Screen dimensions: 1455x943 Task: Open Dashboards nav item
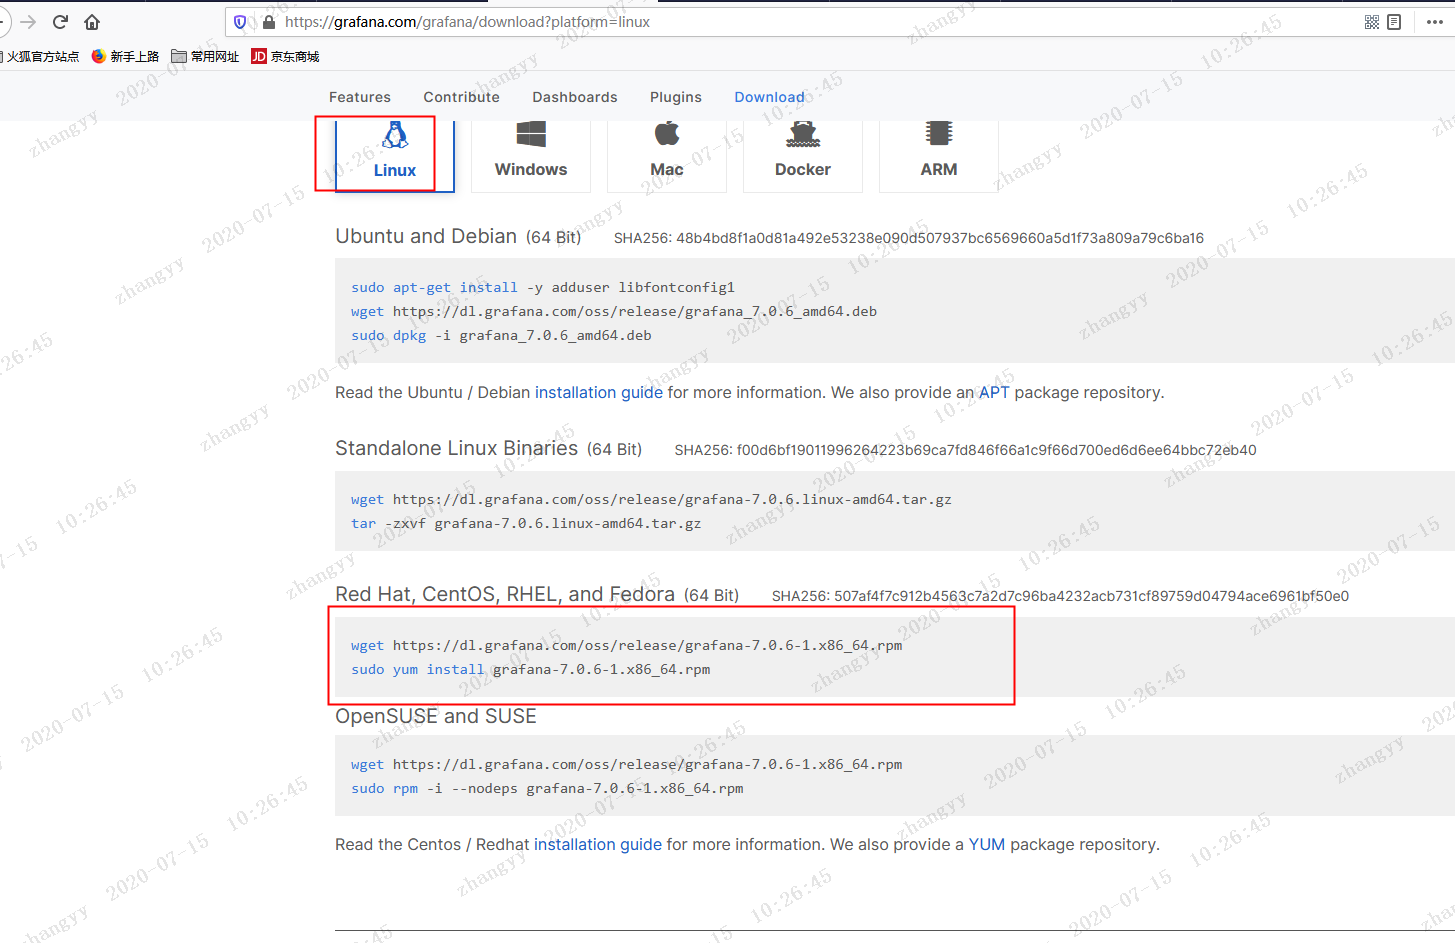pyautogui.click(x=575, y=97)
